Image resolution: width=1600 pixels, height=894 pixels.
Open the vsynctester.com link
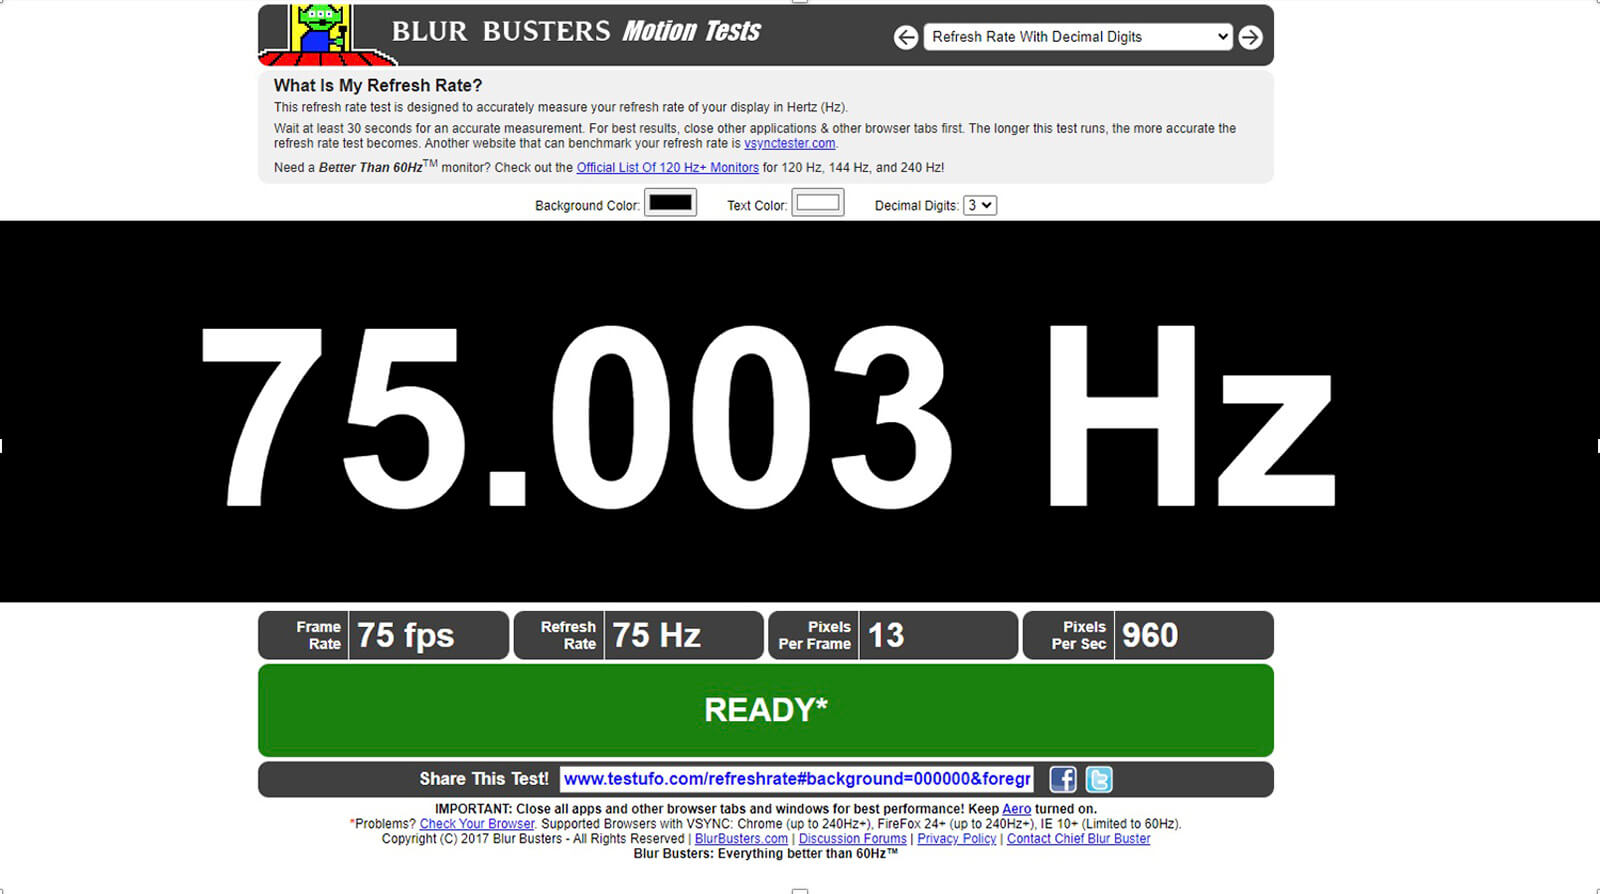[789, 144]
